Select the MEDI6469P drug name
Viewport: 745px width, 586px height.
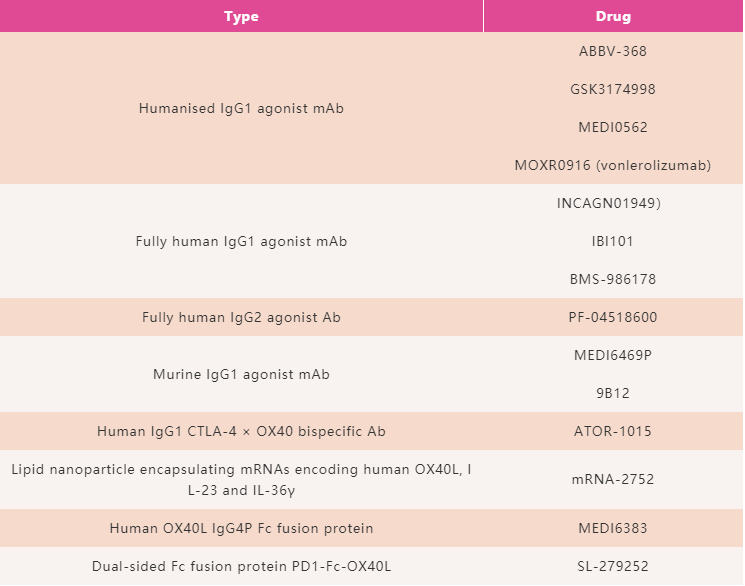coord(613,355)
